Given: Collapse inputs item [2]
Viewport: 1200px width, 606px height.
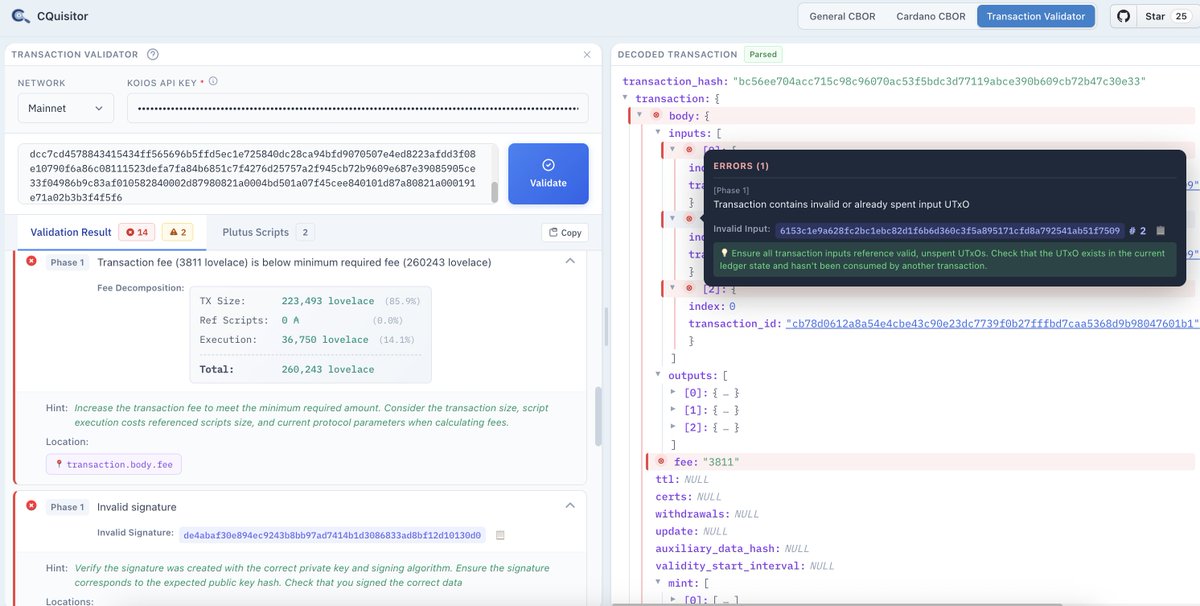Looking at the screenshot, I should tap(673, 288).
